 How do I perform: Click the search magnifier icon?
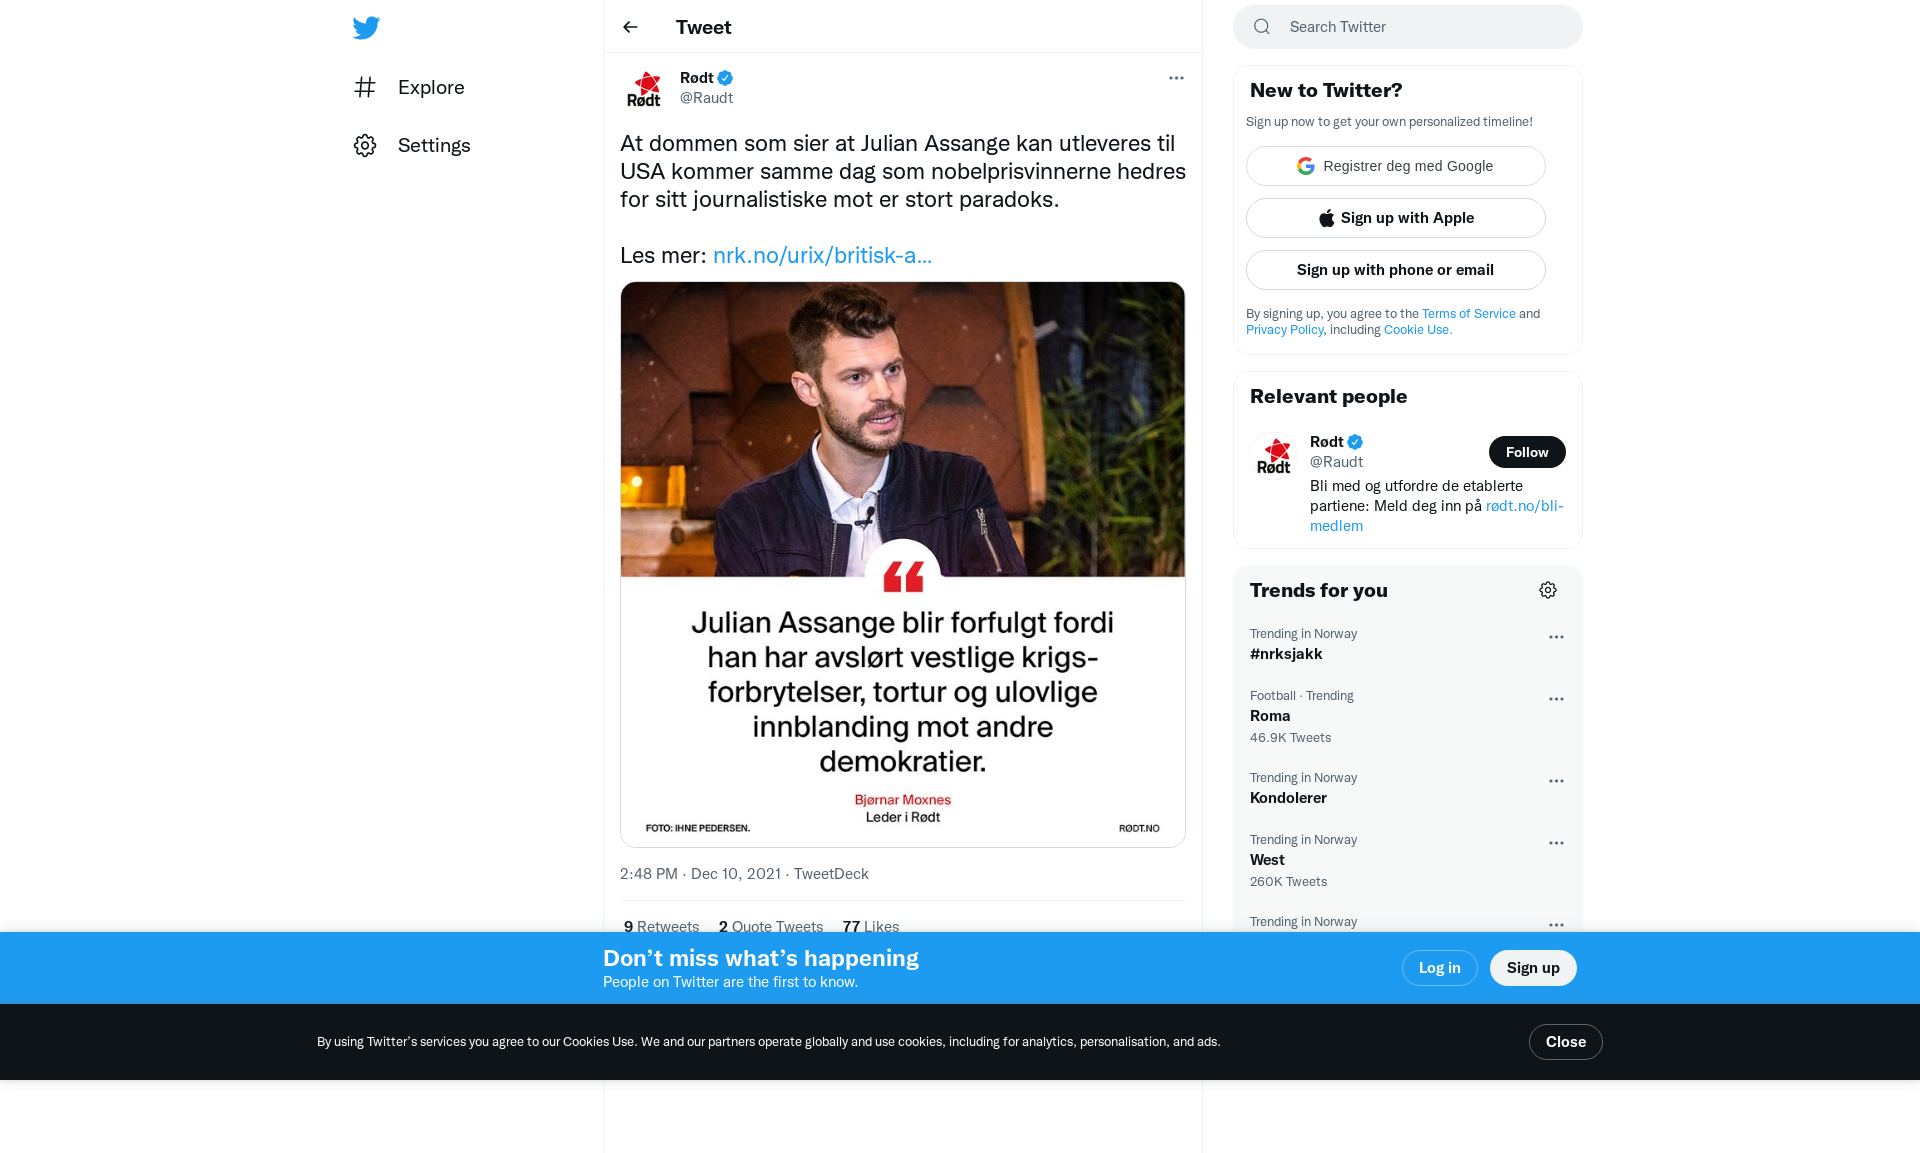tap(1262, 27)
